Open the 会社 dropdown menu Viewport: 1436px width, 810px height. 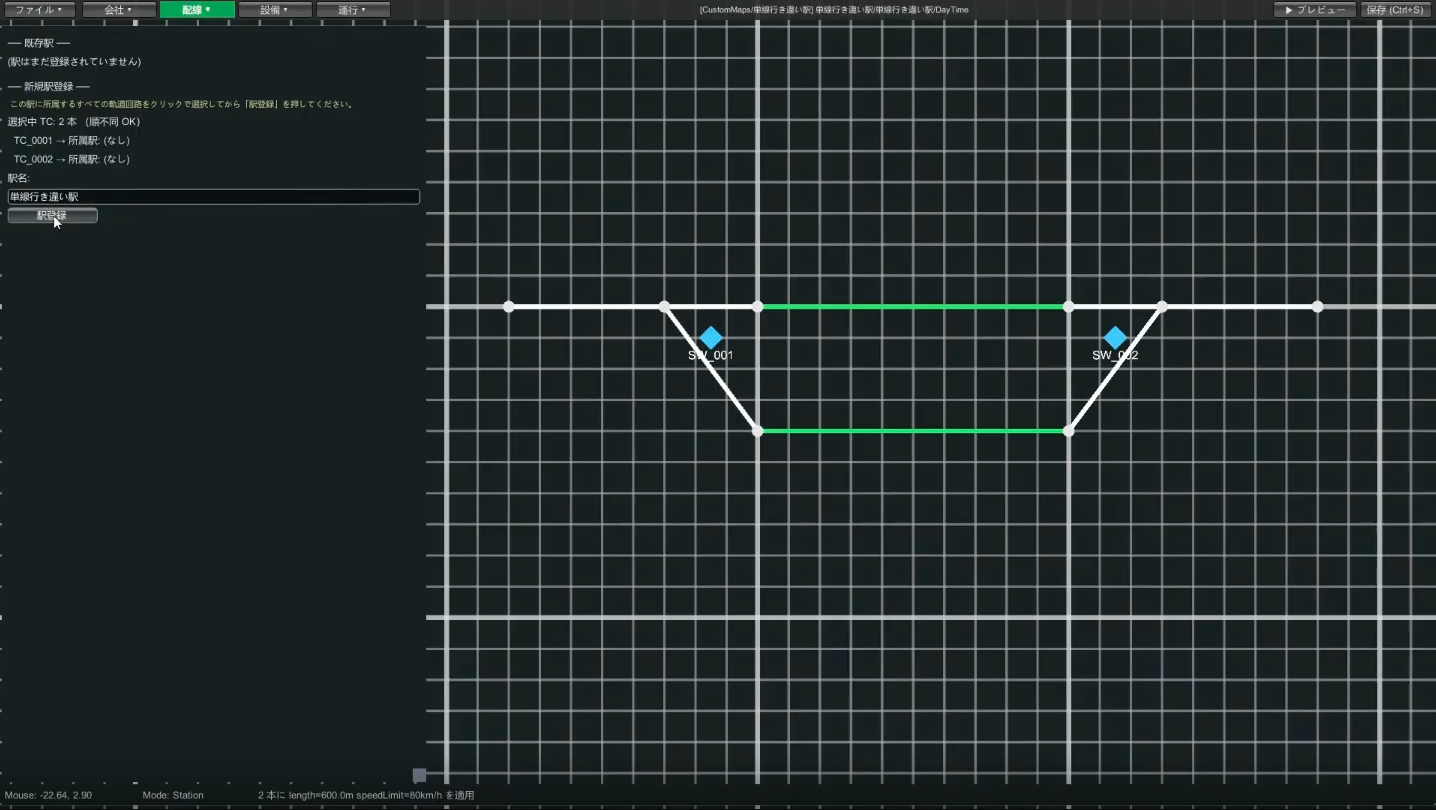(x=118, y=10)
